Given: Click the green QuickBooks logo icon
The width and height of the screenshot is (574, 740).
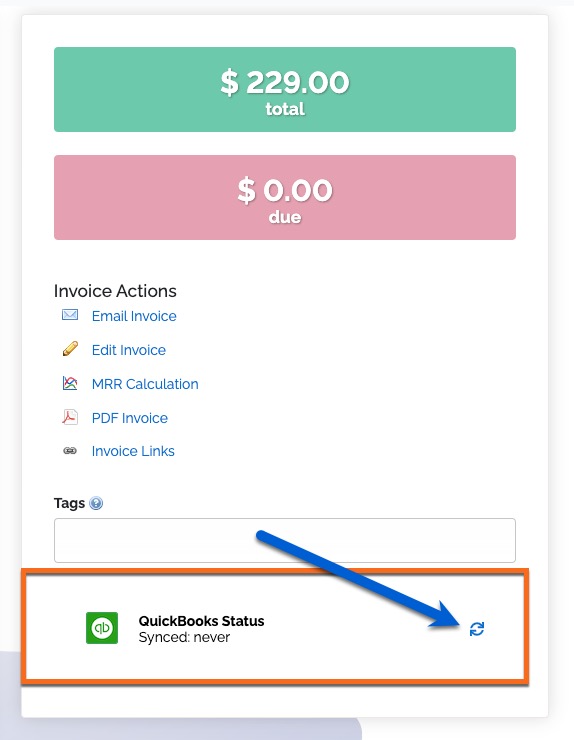Looking at the screenshot, I should [102, 628].
